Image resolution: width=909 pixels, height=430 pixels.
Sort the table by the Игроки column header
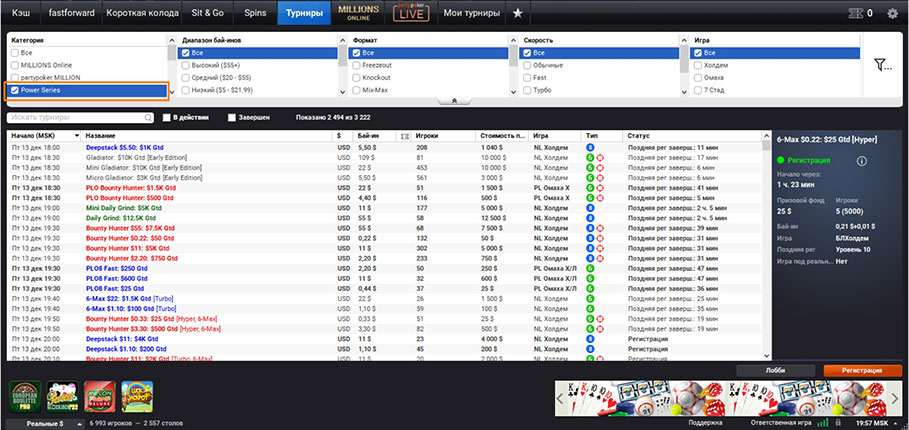[x=444, y=136]
